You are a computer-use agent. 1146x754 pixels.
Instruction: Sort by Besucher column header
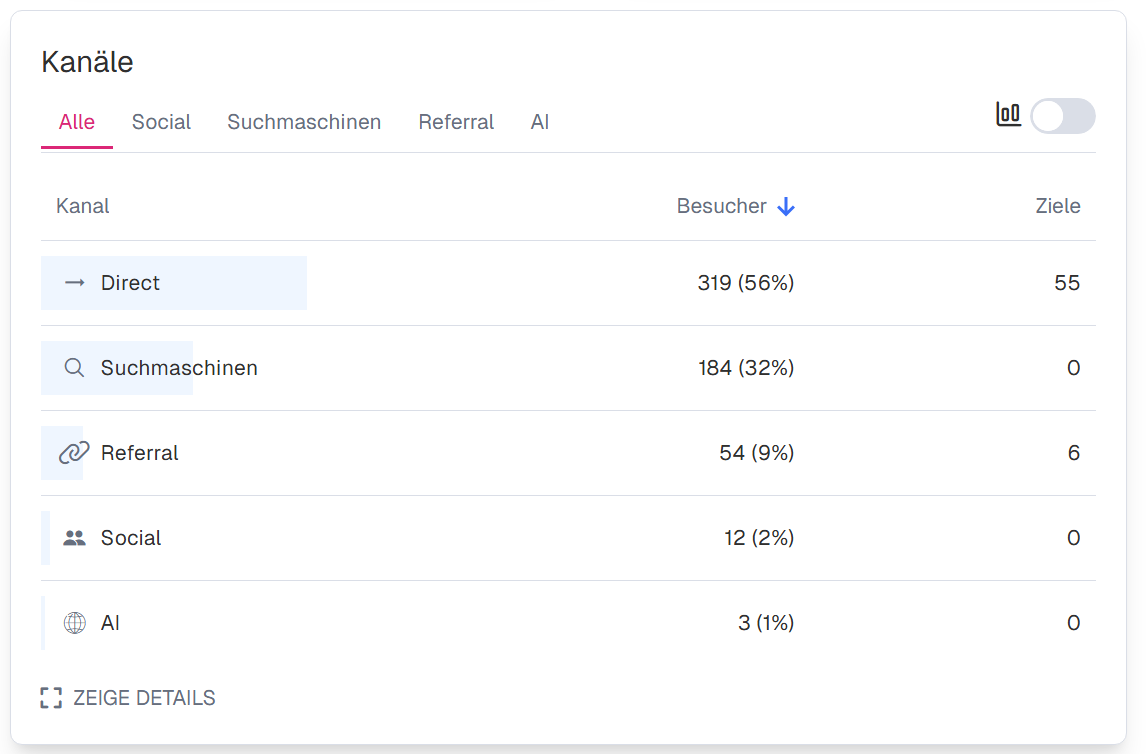point(721,206)
